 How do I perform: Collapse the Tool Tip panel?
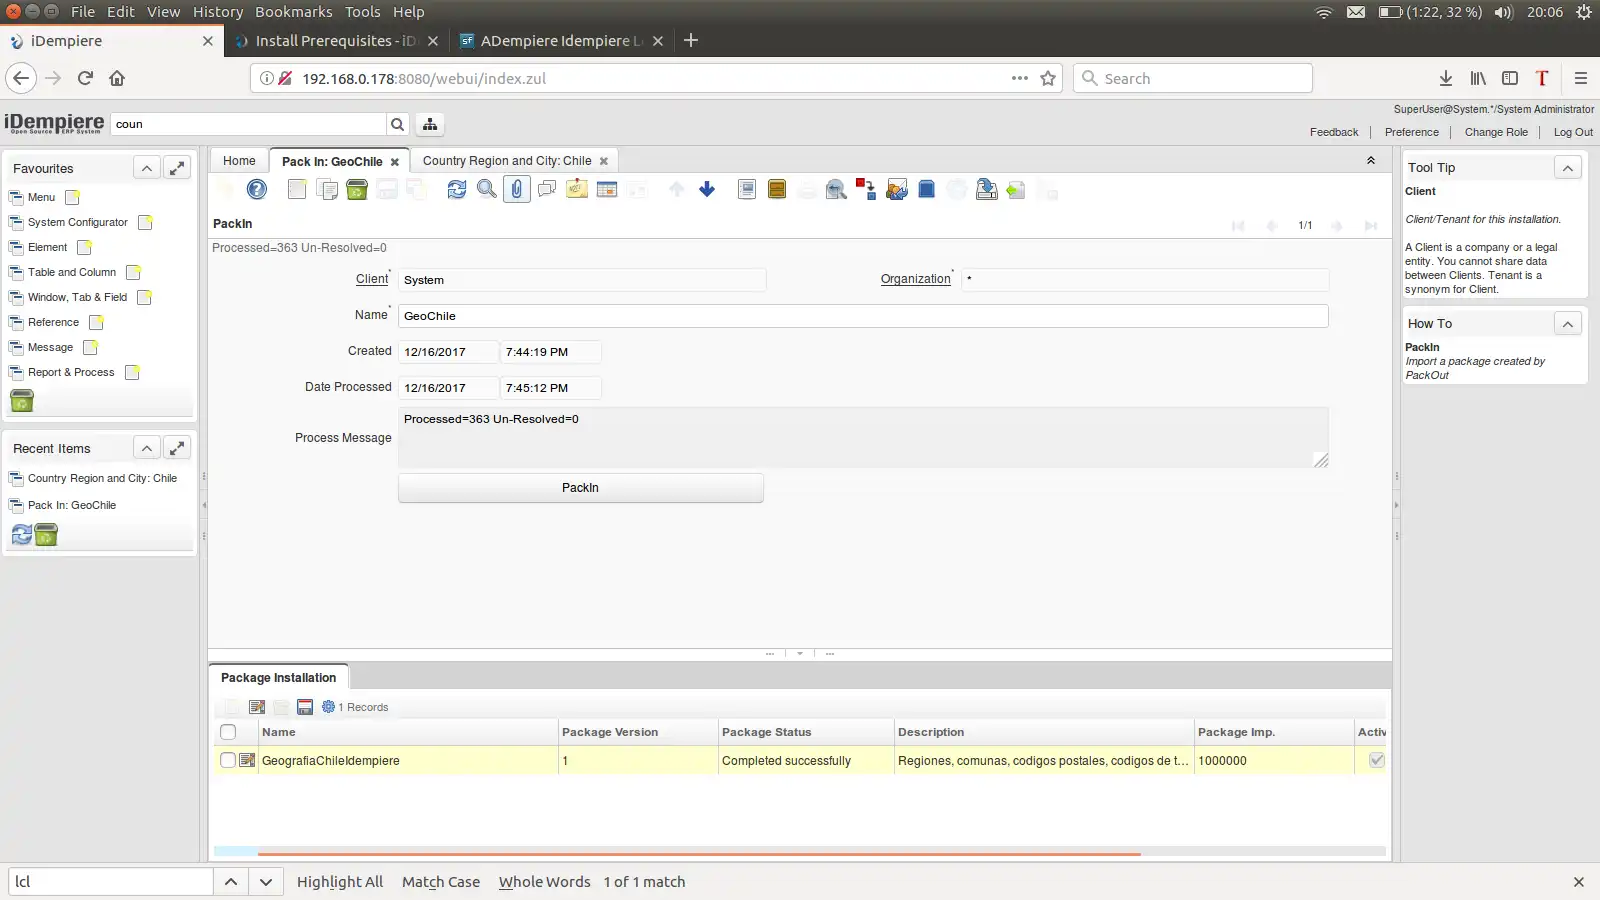pos(1568,168)
